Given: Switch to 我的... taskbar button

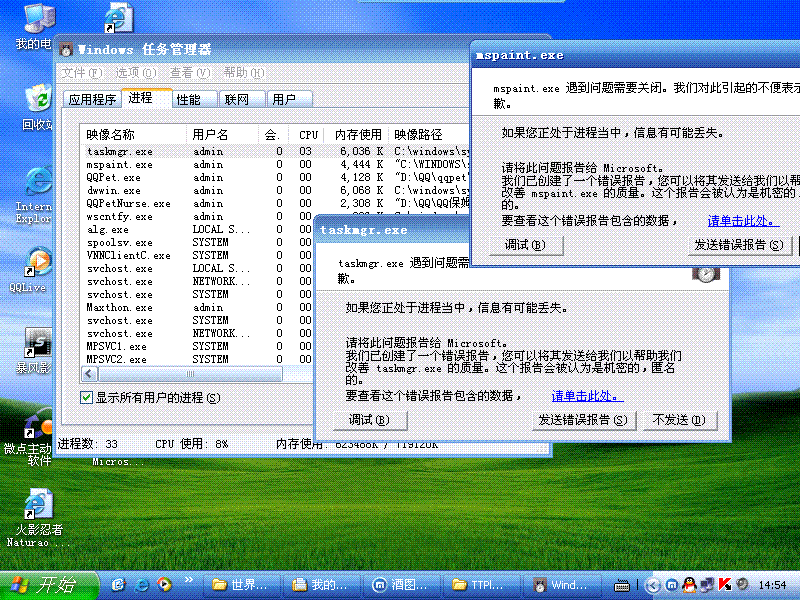Looking at the screenshot, I should pyautogui.click(x=322, y=585).
